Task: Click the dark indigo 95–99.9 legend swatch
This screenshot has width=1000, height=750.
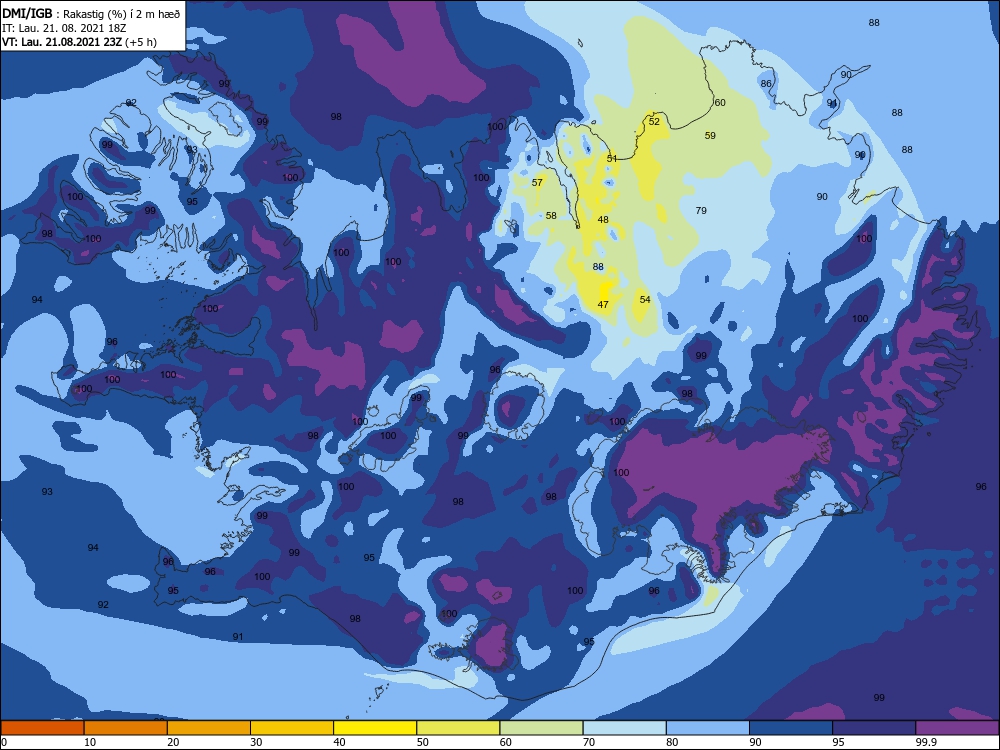Action: (x=874, y=728)
